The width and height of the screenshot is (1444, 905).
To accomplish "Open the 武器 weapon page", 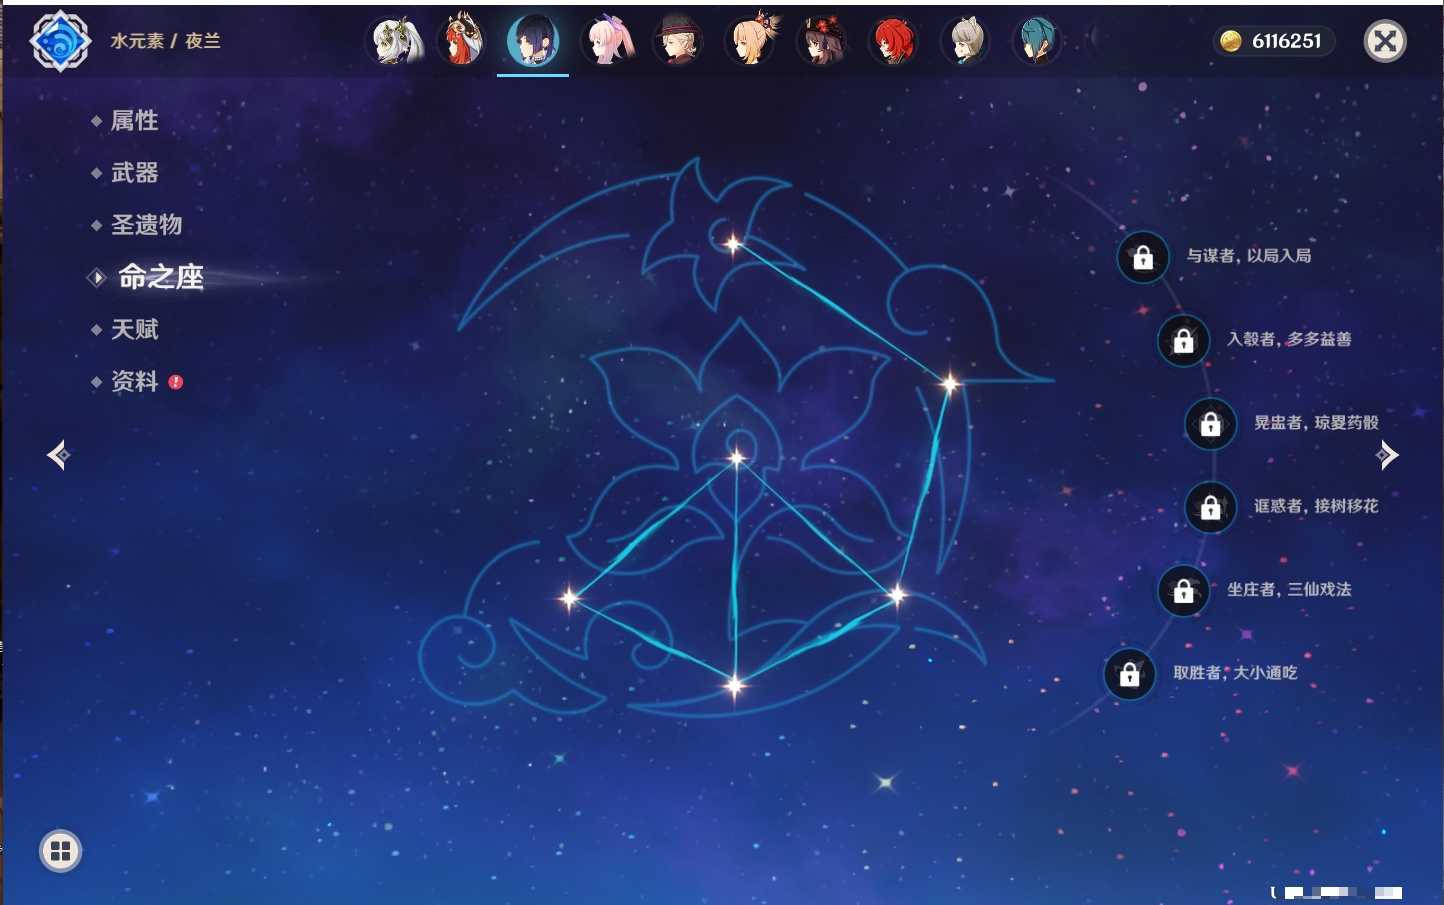I will (134, 173).
